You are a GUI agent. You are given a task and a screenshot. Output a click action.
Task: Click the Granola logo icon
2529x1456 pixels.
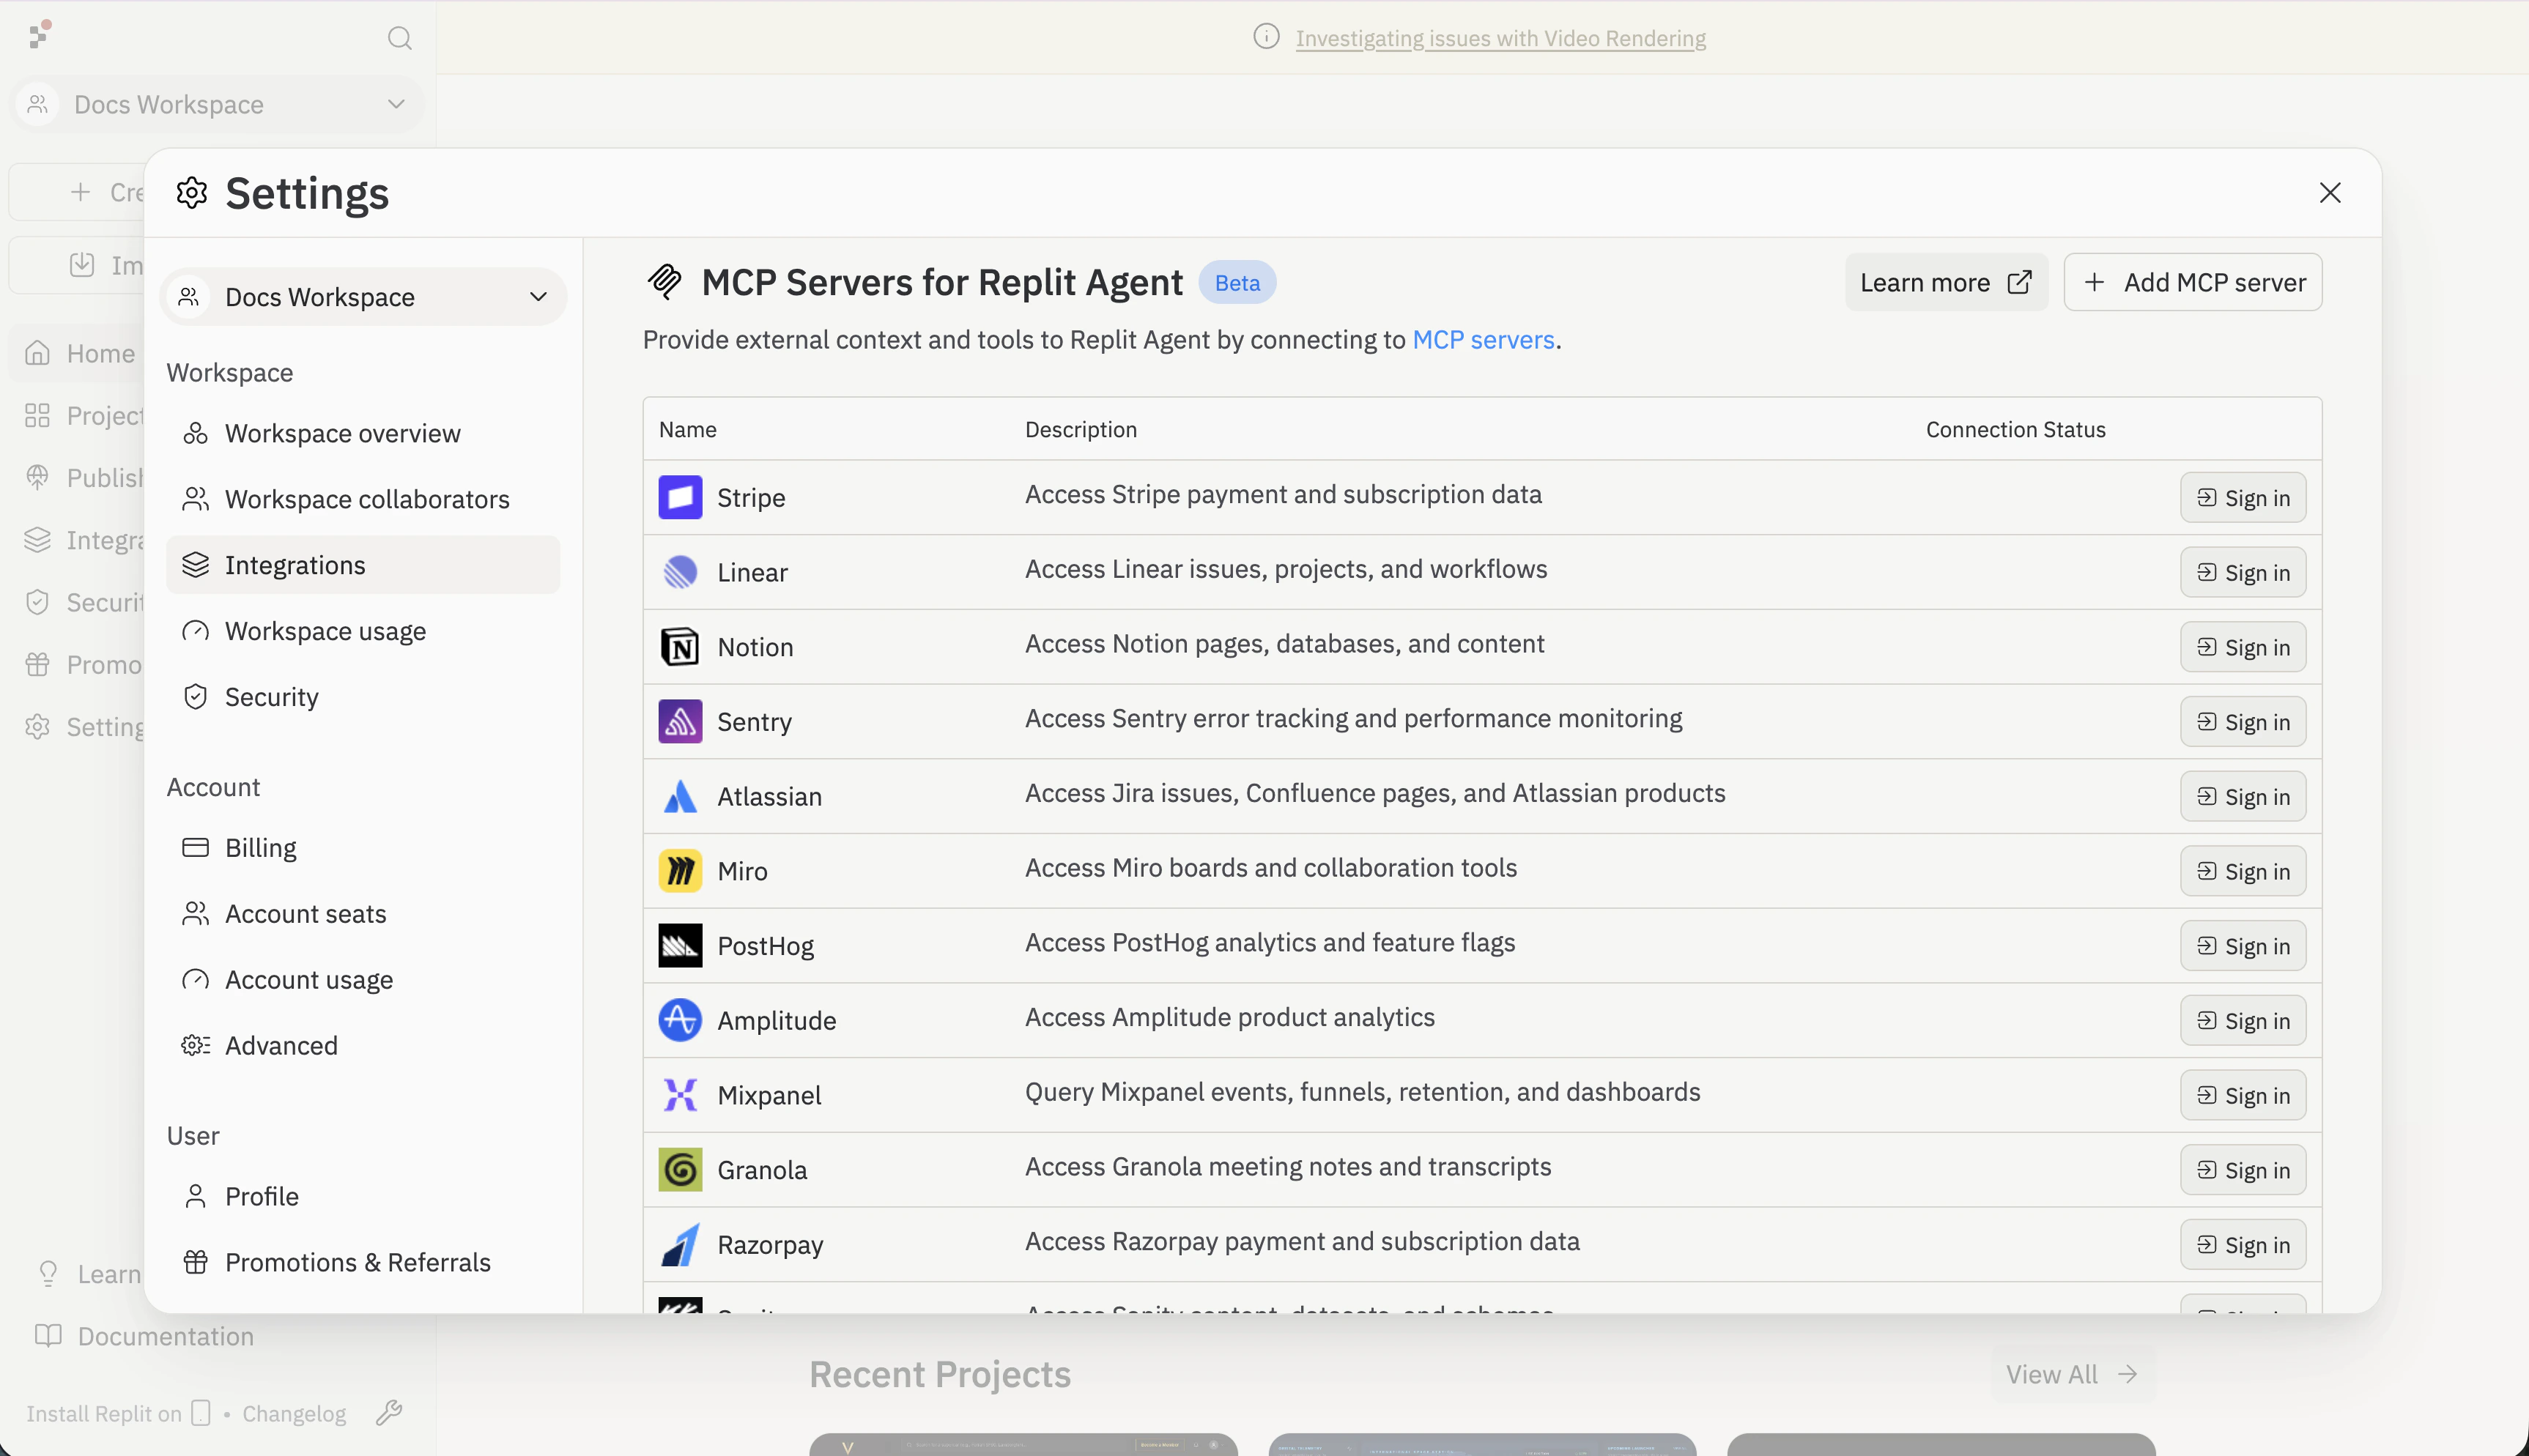click(680, 1169)
